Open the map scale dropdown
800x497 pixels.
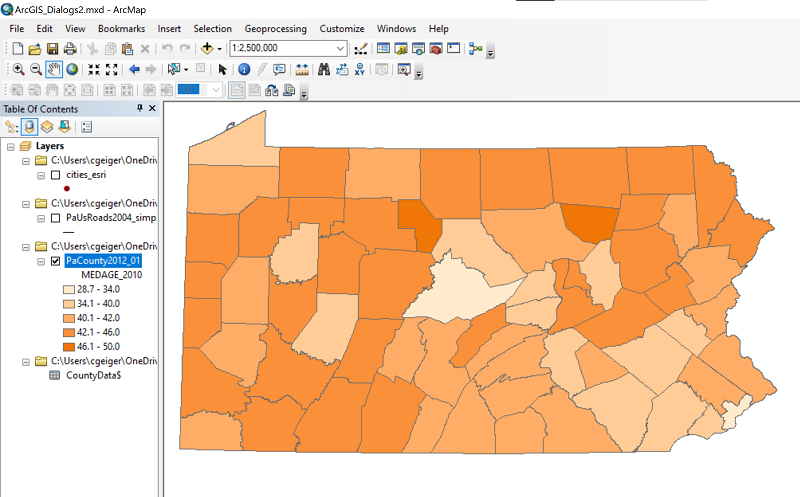pos(340,48)
